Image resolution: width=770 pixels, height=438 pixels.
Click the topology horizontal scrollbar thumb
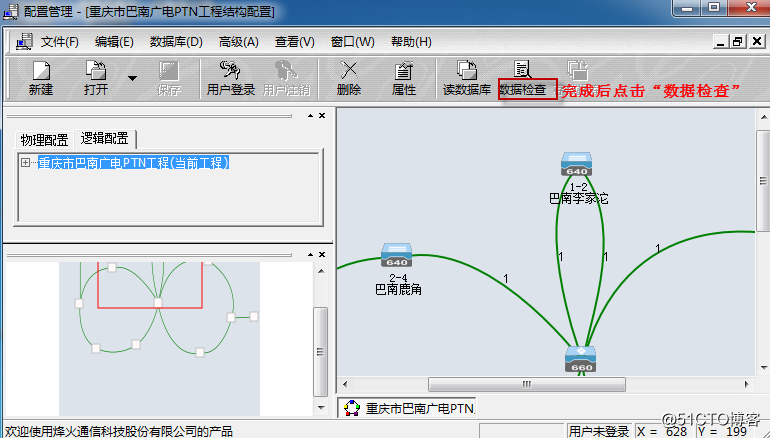click(527, 384)
